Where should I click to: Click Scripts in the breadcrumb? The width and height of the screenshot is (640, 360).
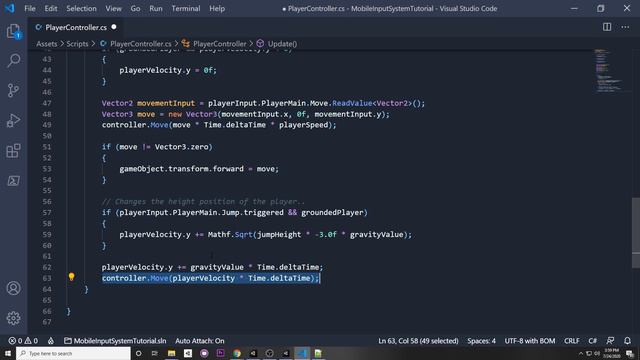[77, 44]
